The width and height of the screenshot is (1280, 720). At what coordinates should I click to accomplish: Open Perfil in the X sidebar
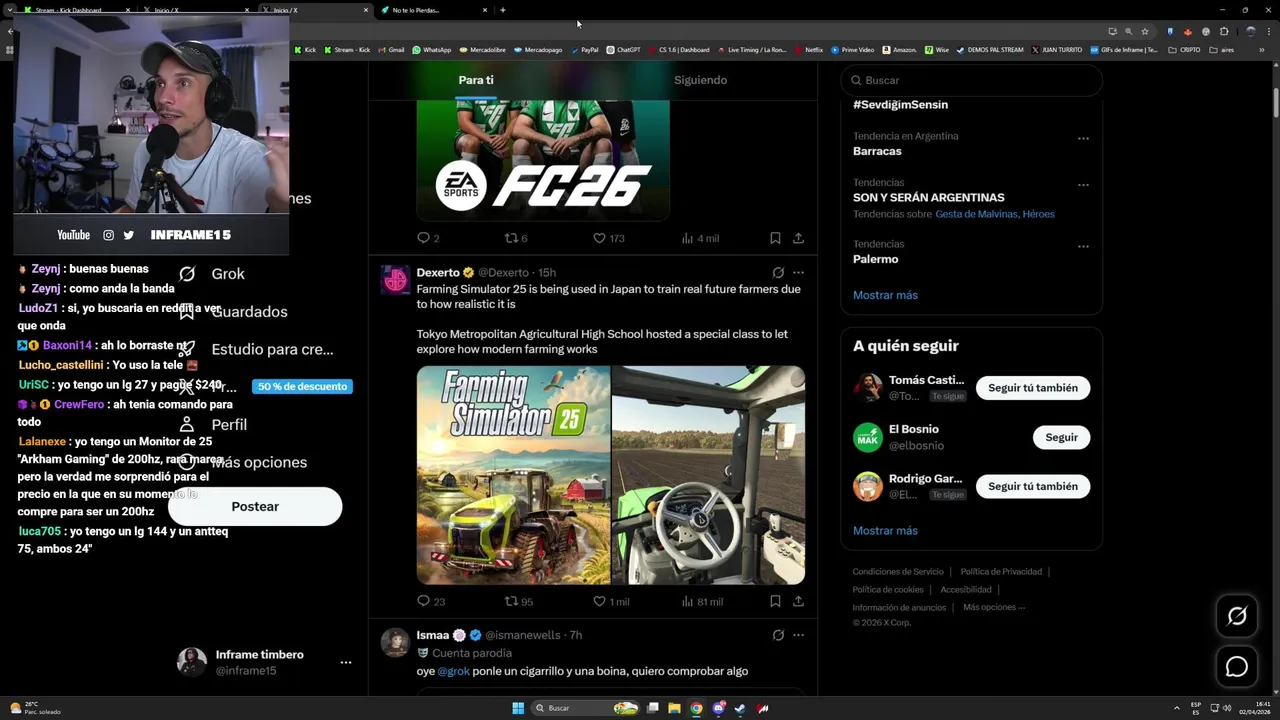[212, 425]
